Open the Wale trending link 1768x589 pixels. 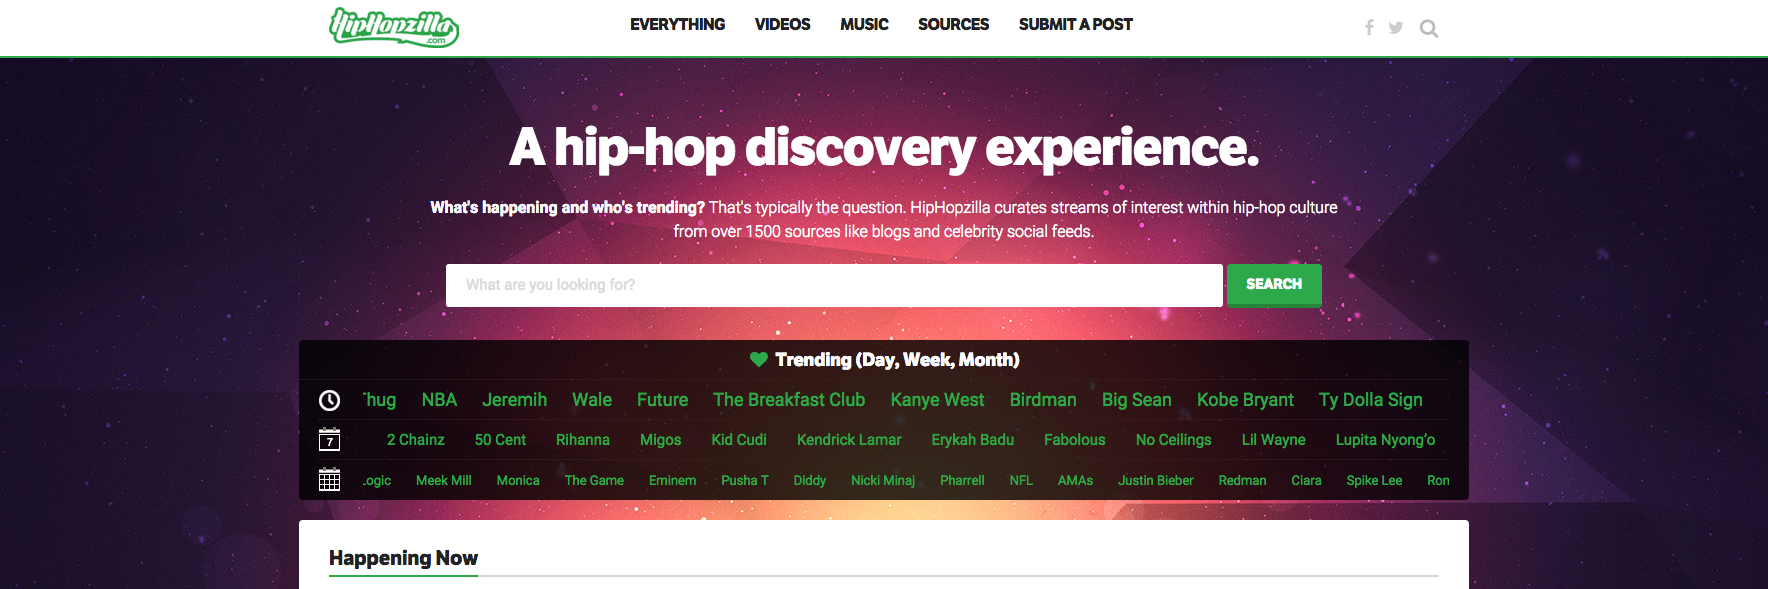[592, 400]
